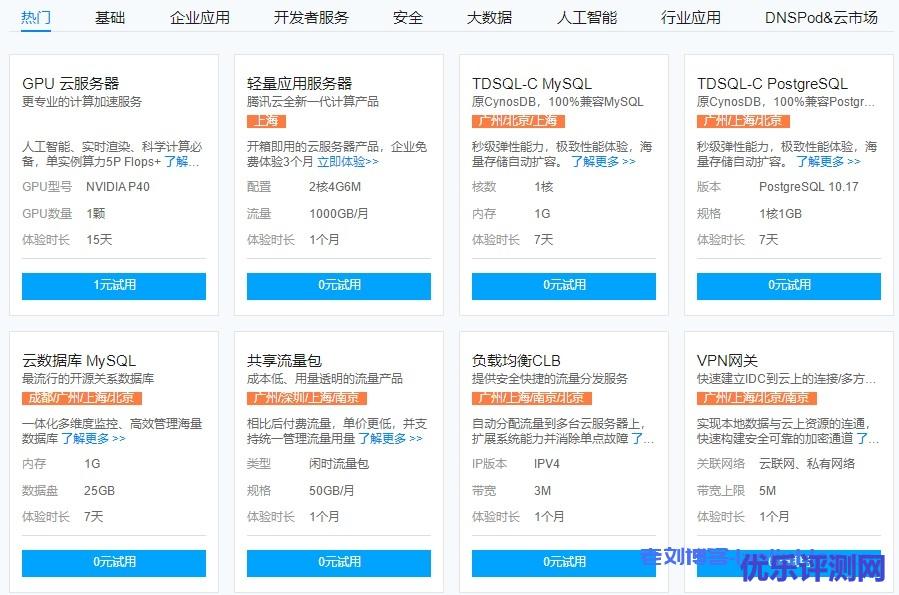Image resolution: width=899 pixels, height=595 pixels.
Task: Start 0元试用 for 负载均衡CLB
Action: click(x=564, y=562)
